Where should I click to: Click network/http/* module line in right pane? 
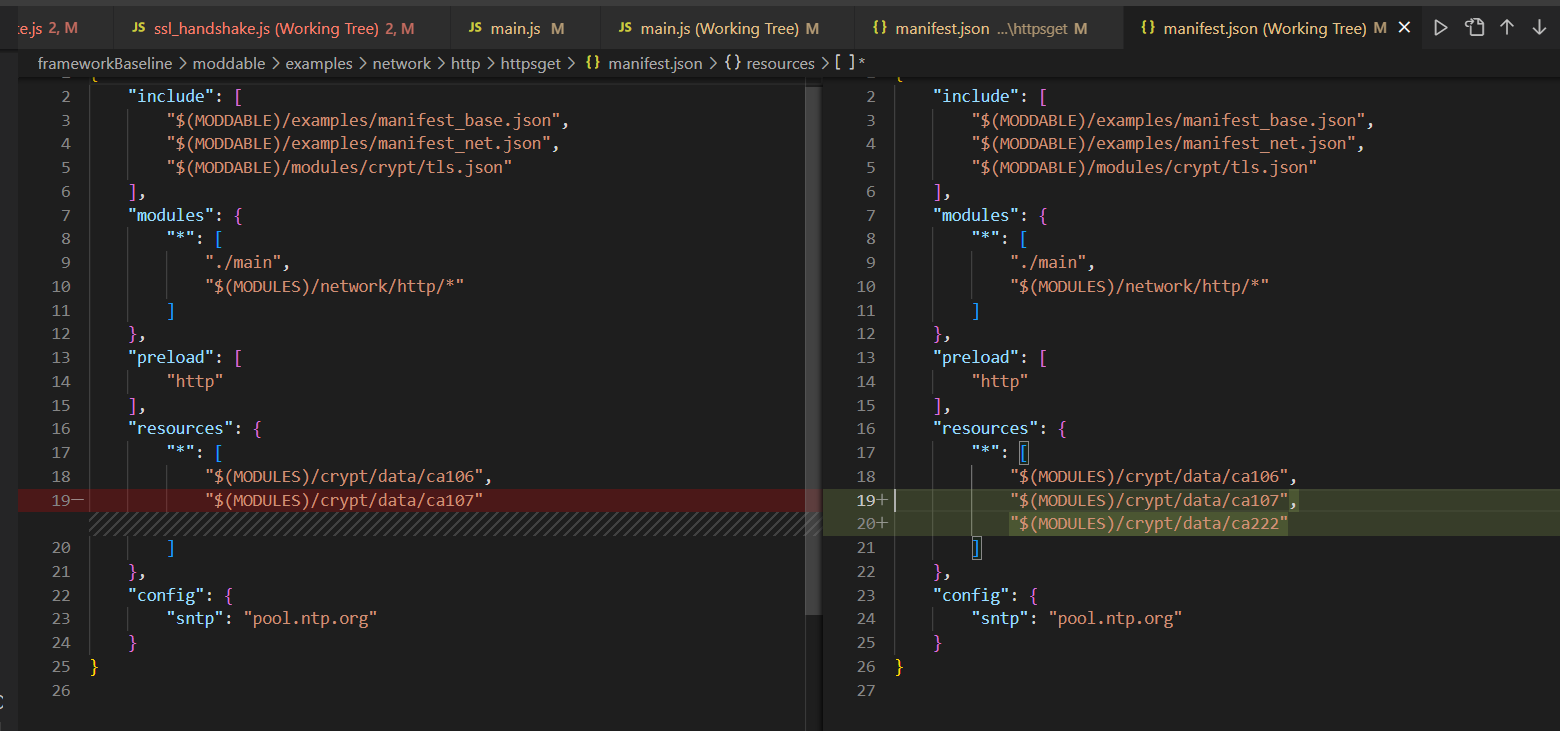tap(1140, 286)
